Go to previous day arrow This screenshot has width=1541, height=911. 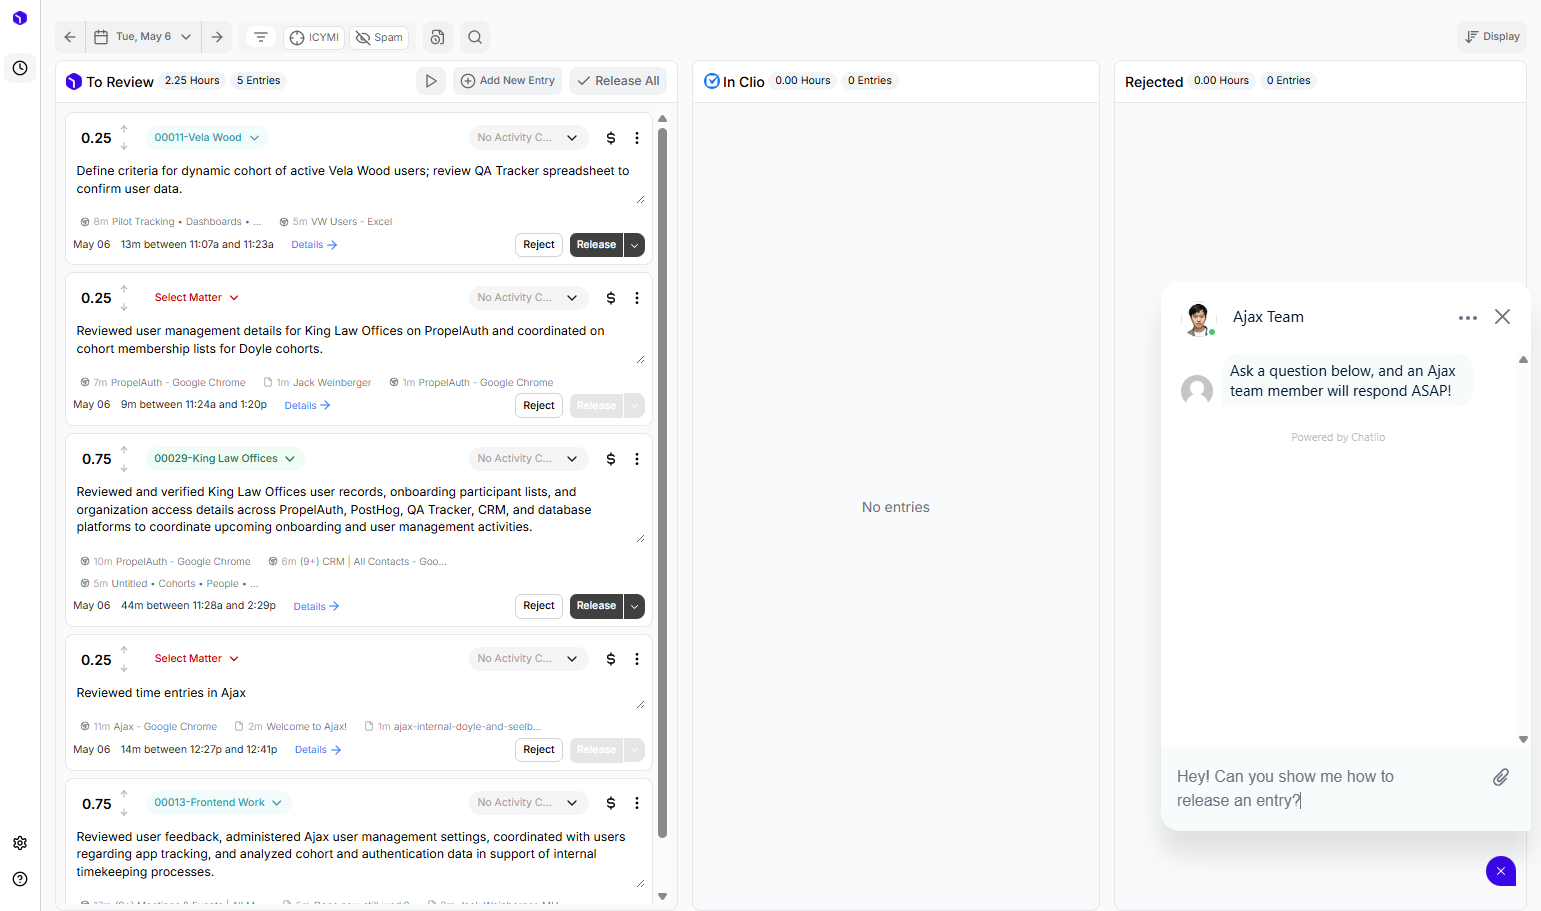[70, 37]
